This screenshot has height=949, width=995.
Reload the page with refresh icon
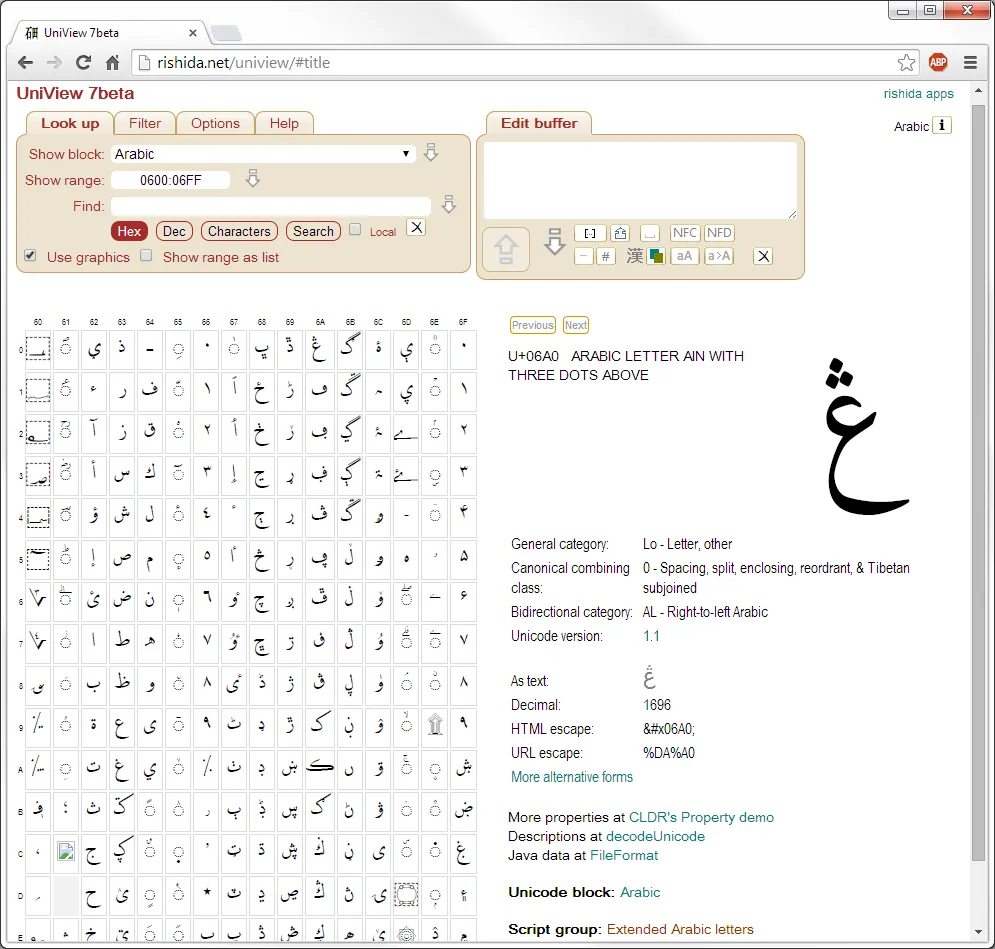point(83,62)
